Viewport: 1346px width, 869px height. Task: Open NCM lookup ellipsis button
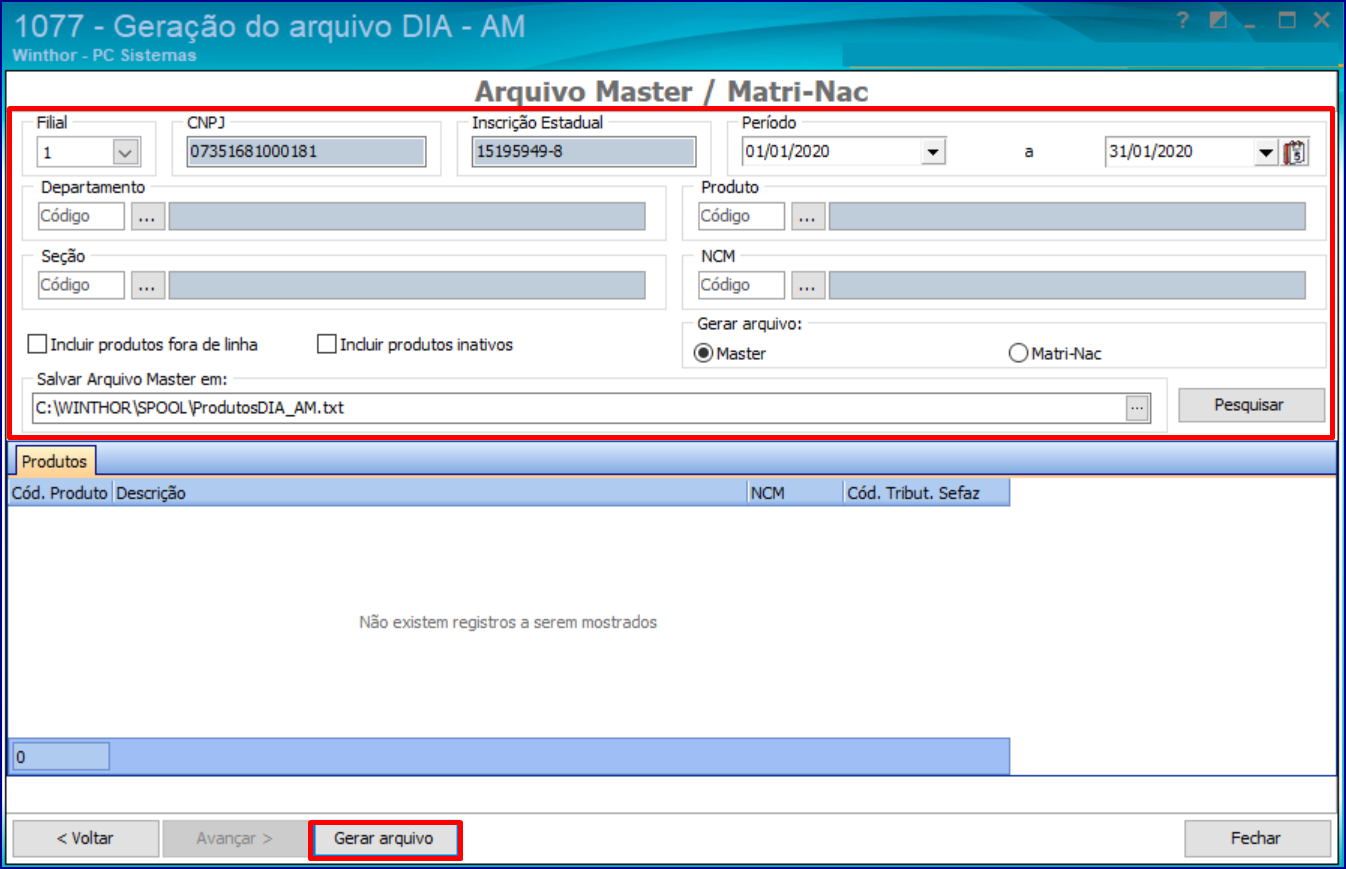808,285
